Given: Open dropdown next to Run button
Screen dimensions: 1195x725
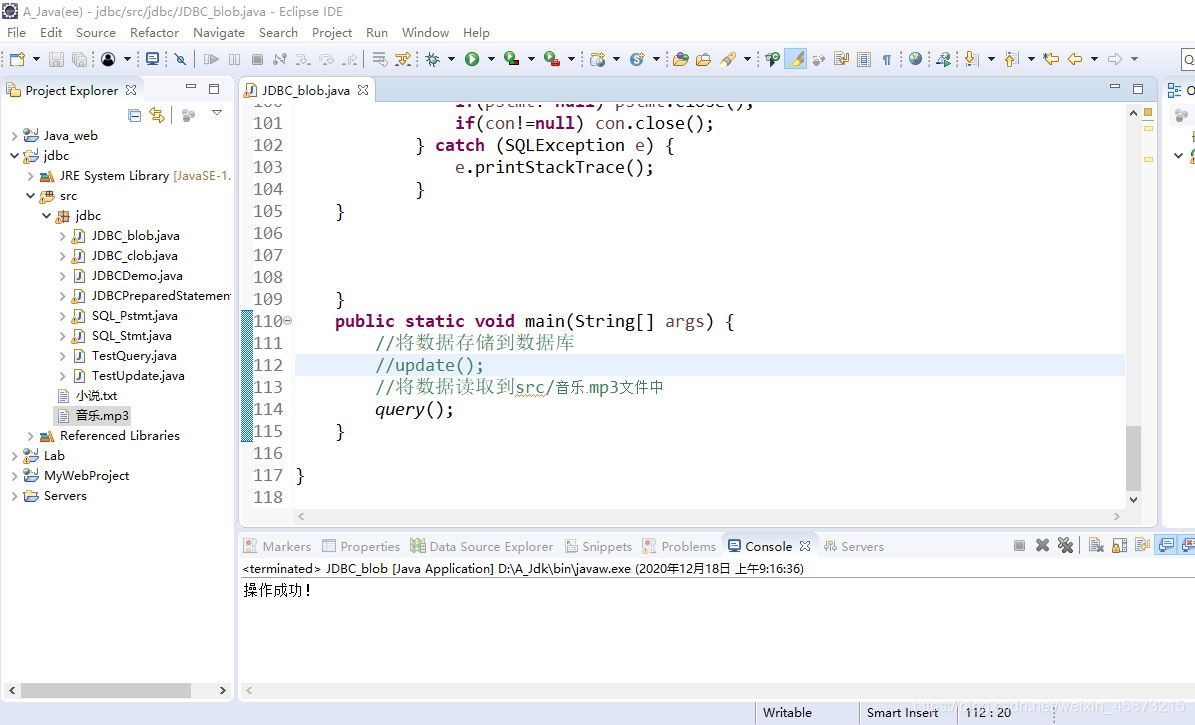Looking at the screenshot, I should (491, 59).
